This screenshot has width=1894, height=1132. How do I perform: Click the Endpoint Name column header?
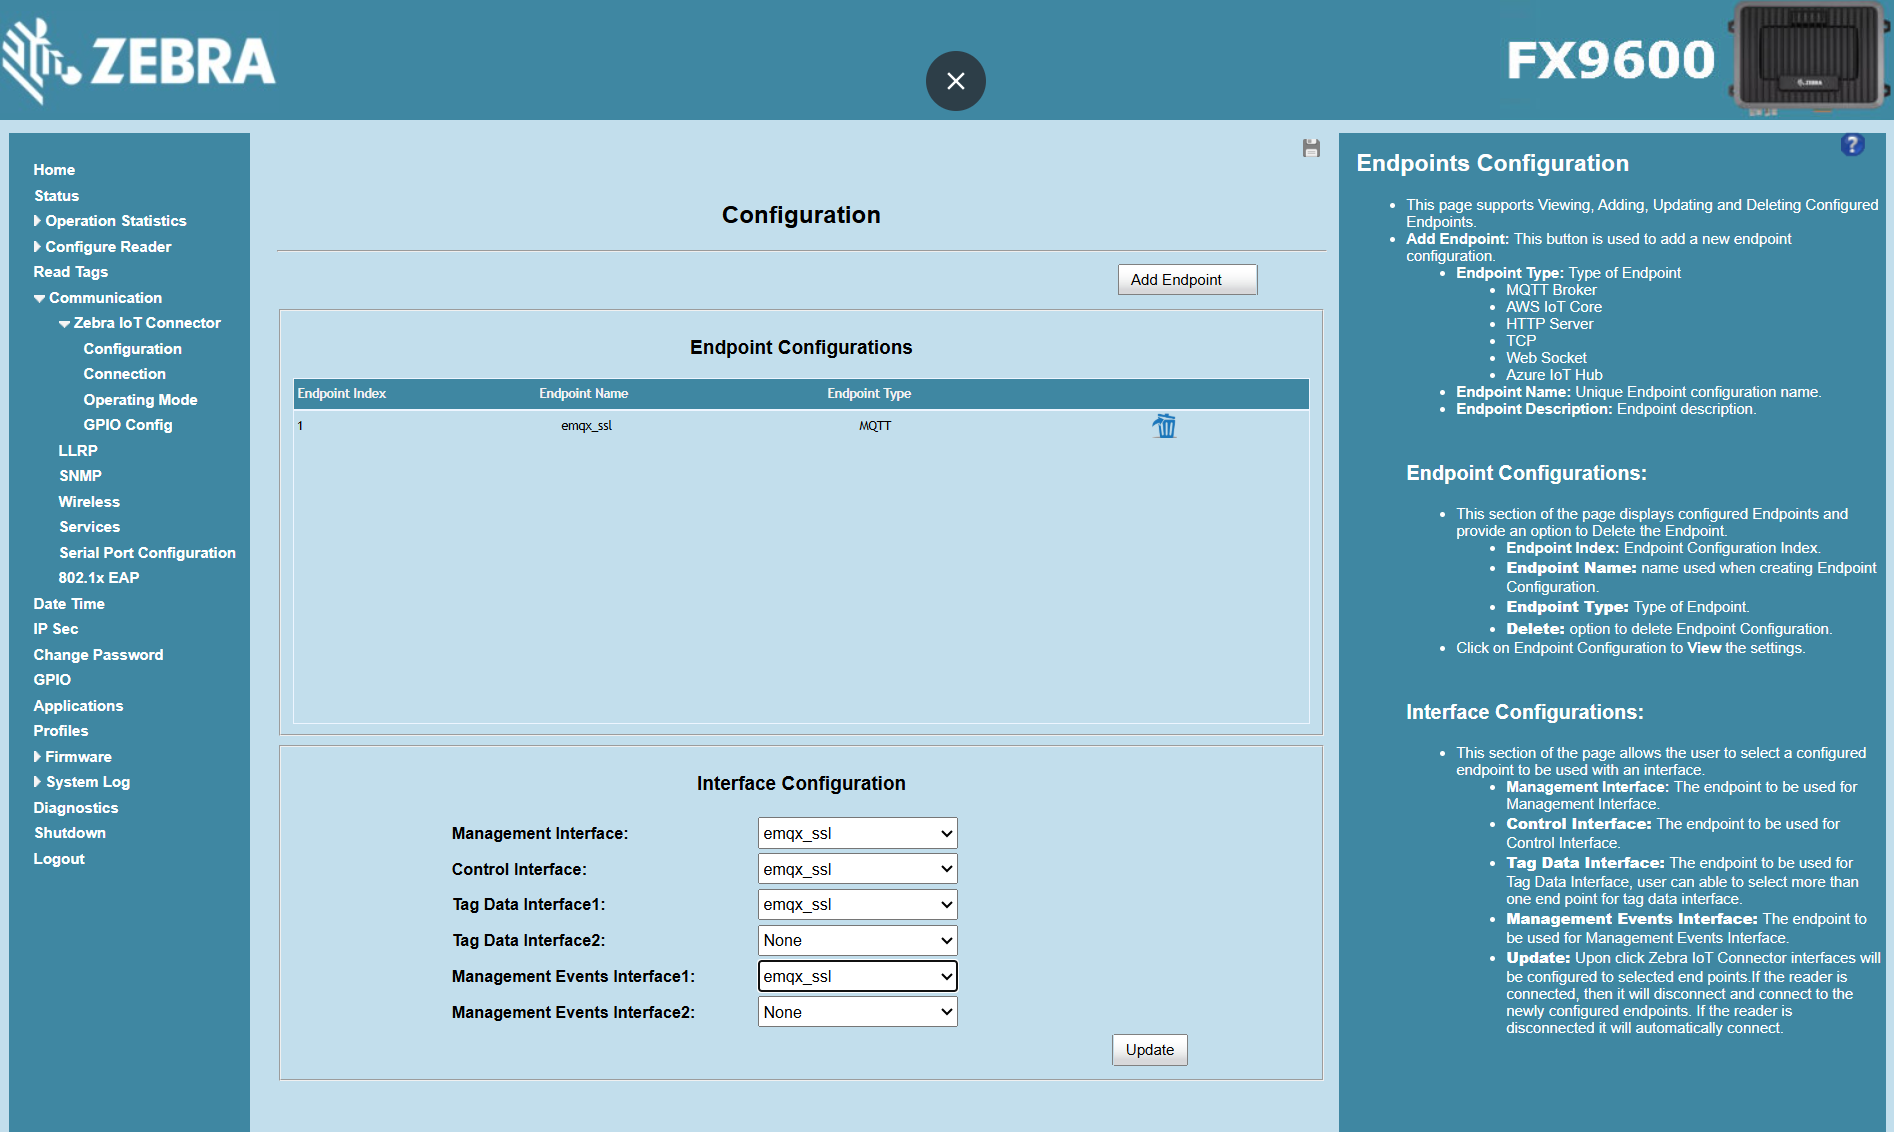[583, 394]
